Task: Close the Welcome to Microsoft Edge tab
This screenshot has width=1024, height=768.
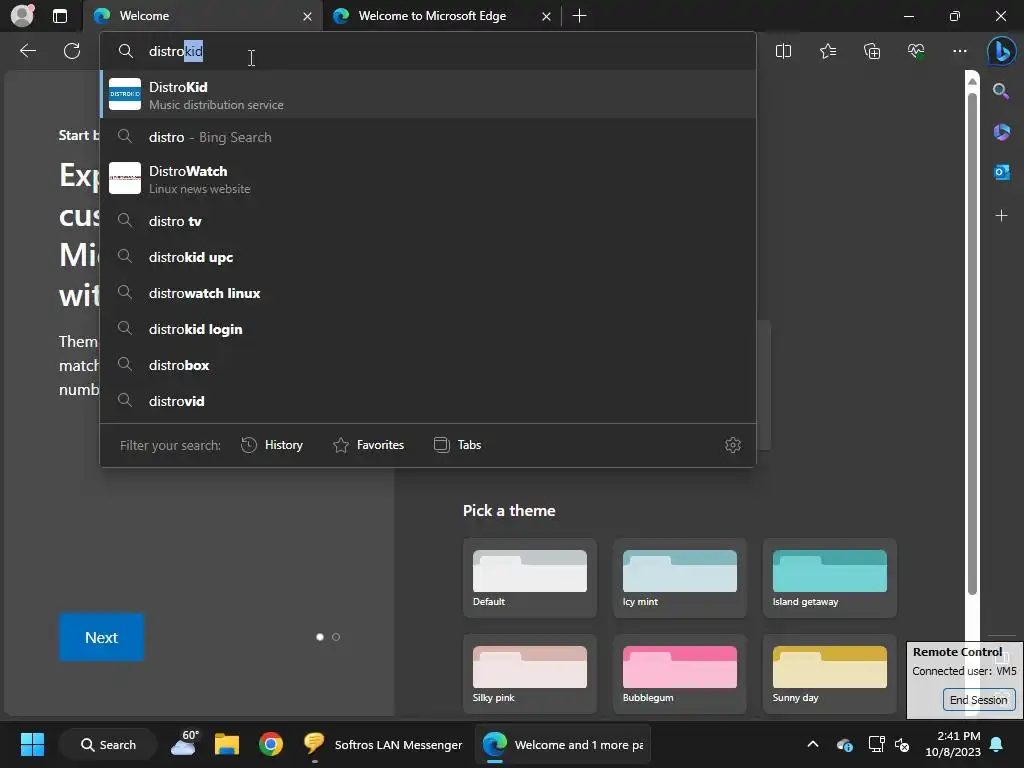Action: pos(546,16)
